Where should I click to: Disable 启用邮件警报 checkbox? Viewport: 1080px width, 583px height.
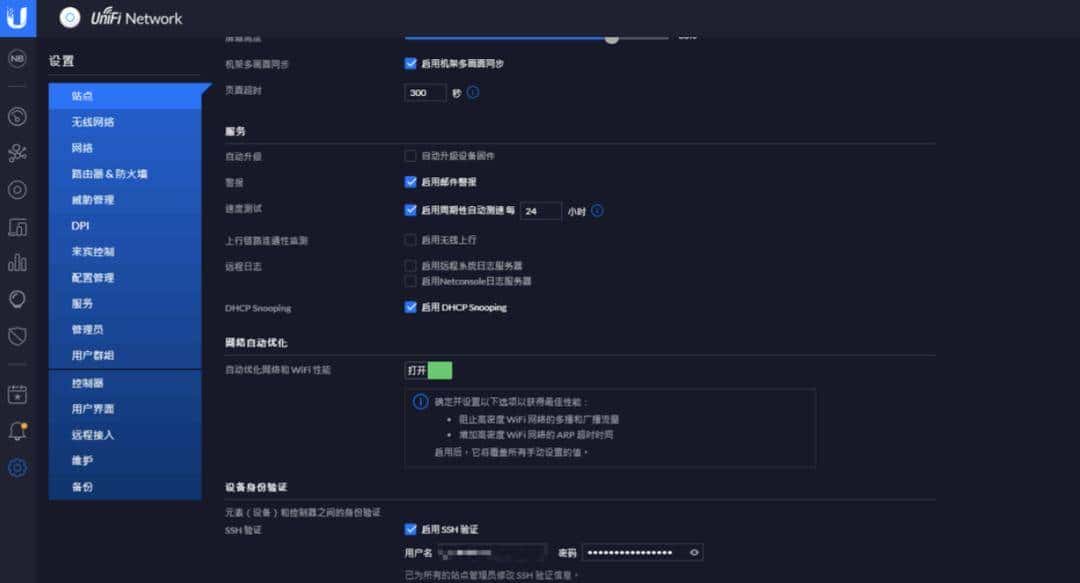pos(410,182)
